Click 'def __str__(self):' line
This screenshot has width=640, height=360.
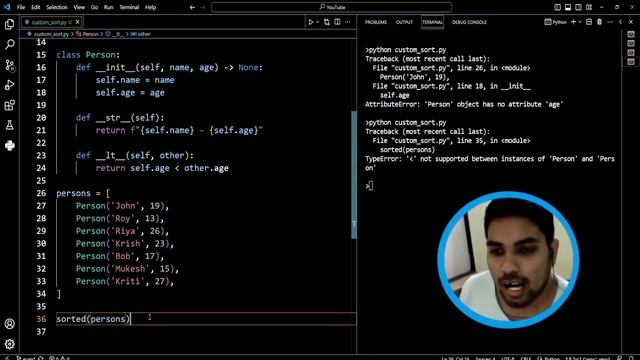pyautogui.click(x=120, y=118)
